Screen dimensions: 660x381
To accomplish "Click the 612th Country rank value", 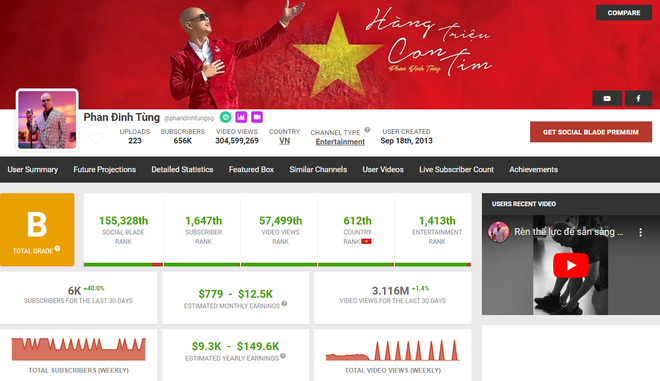I will pos(357,221).
